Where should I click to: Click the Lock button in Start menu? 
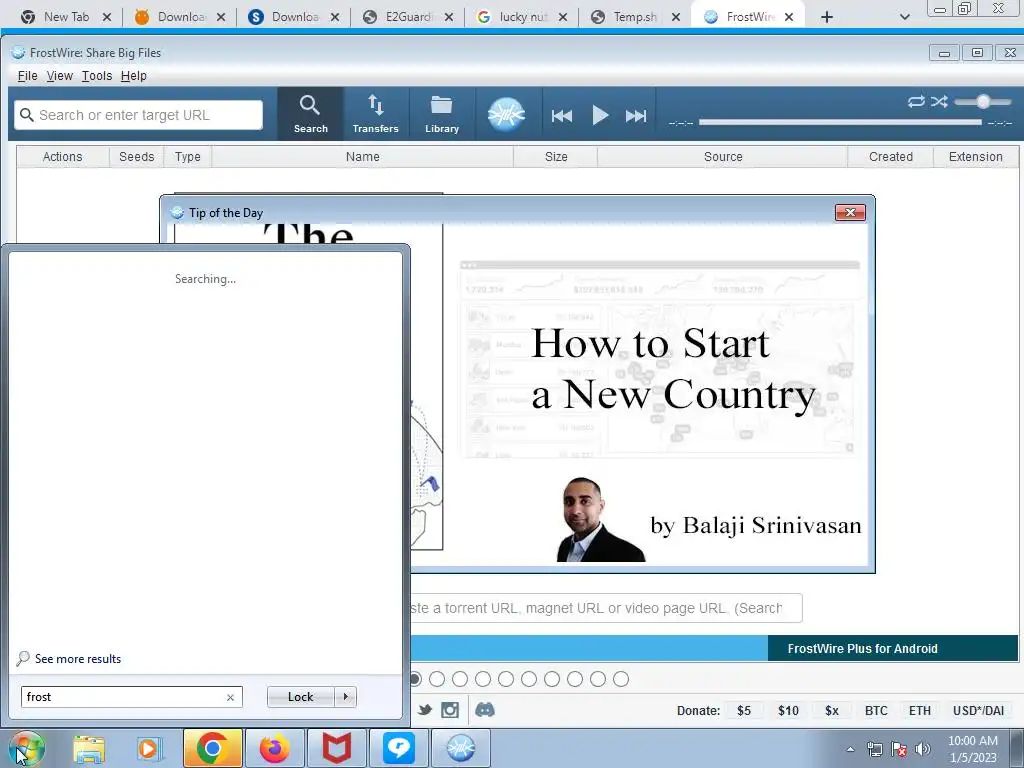(x=300, y=697)
